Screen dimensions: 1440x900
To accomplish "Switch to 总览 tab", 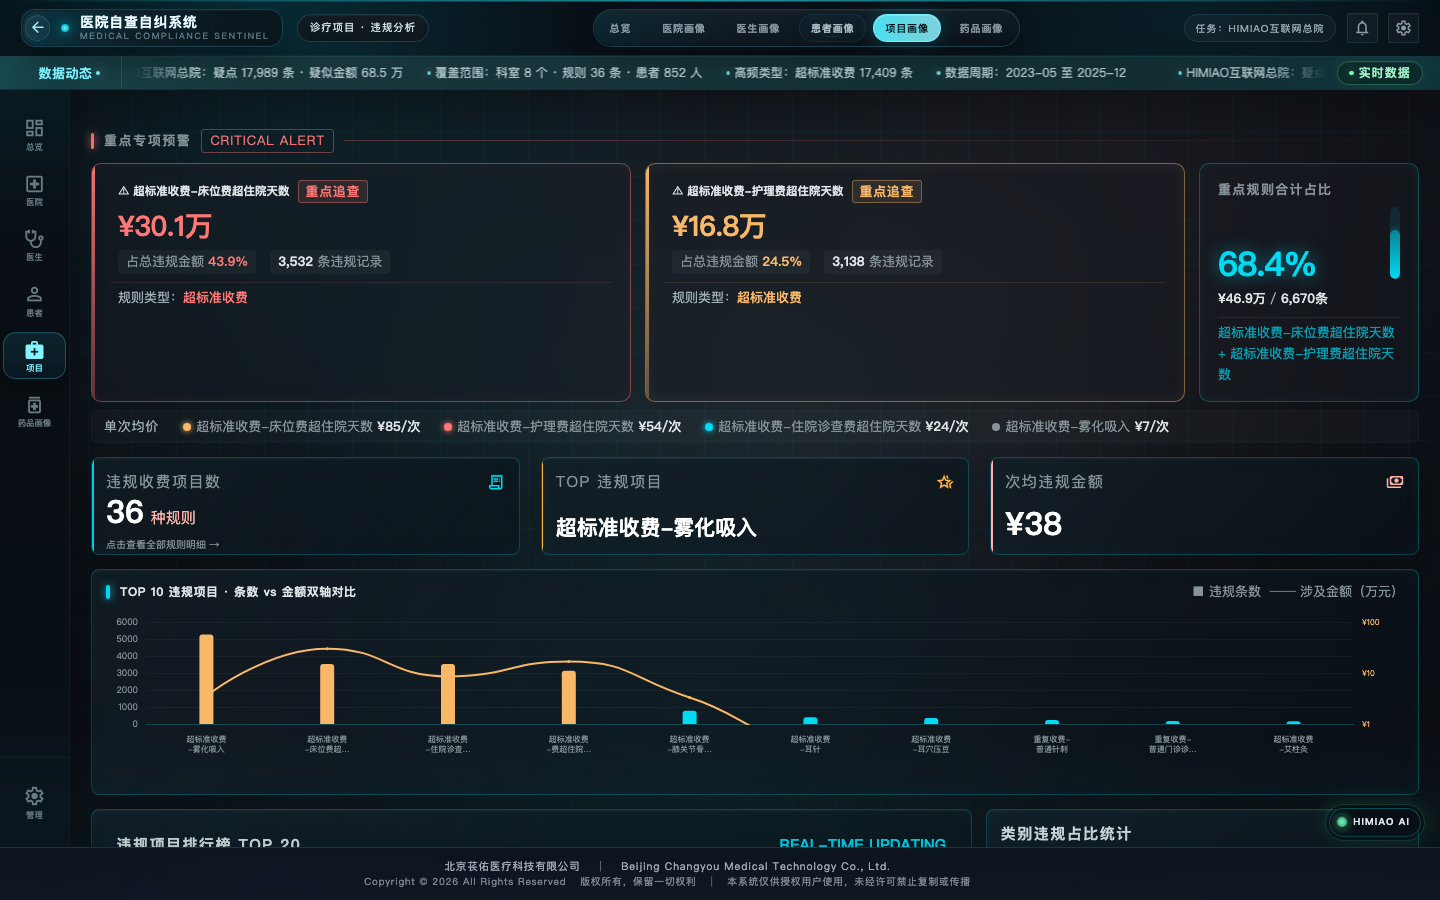I will pyautogui.click(x=620, y=28).
